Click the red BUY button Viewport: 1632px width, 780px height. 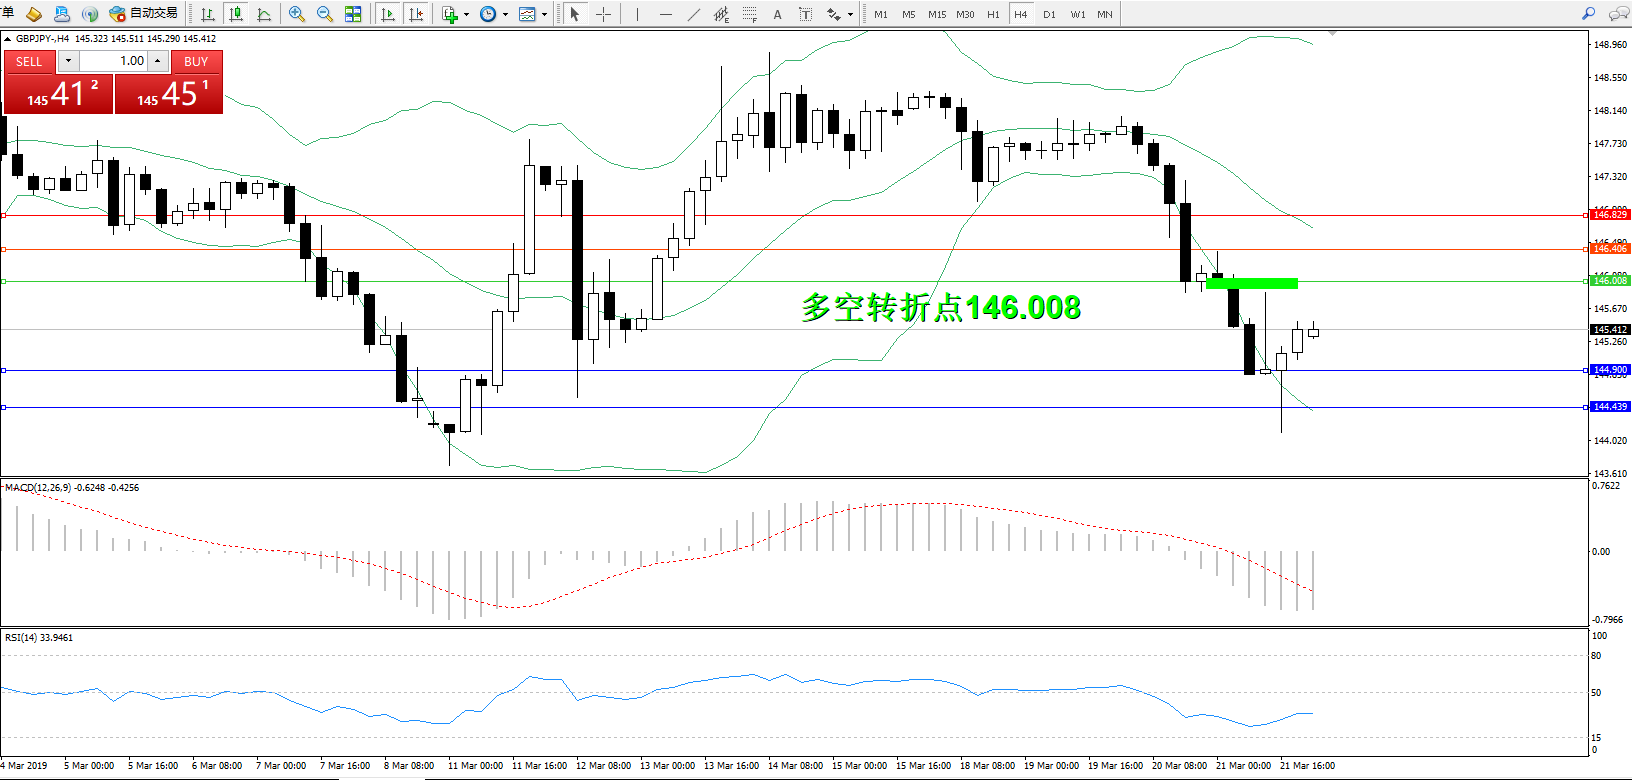pos(196,62)
